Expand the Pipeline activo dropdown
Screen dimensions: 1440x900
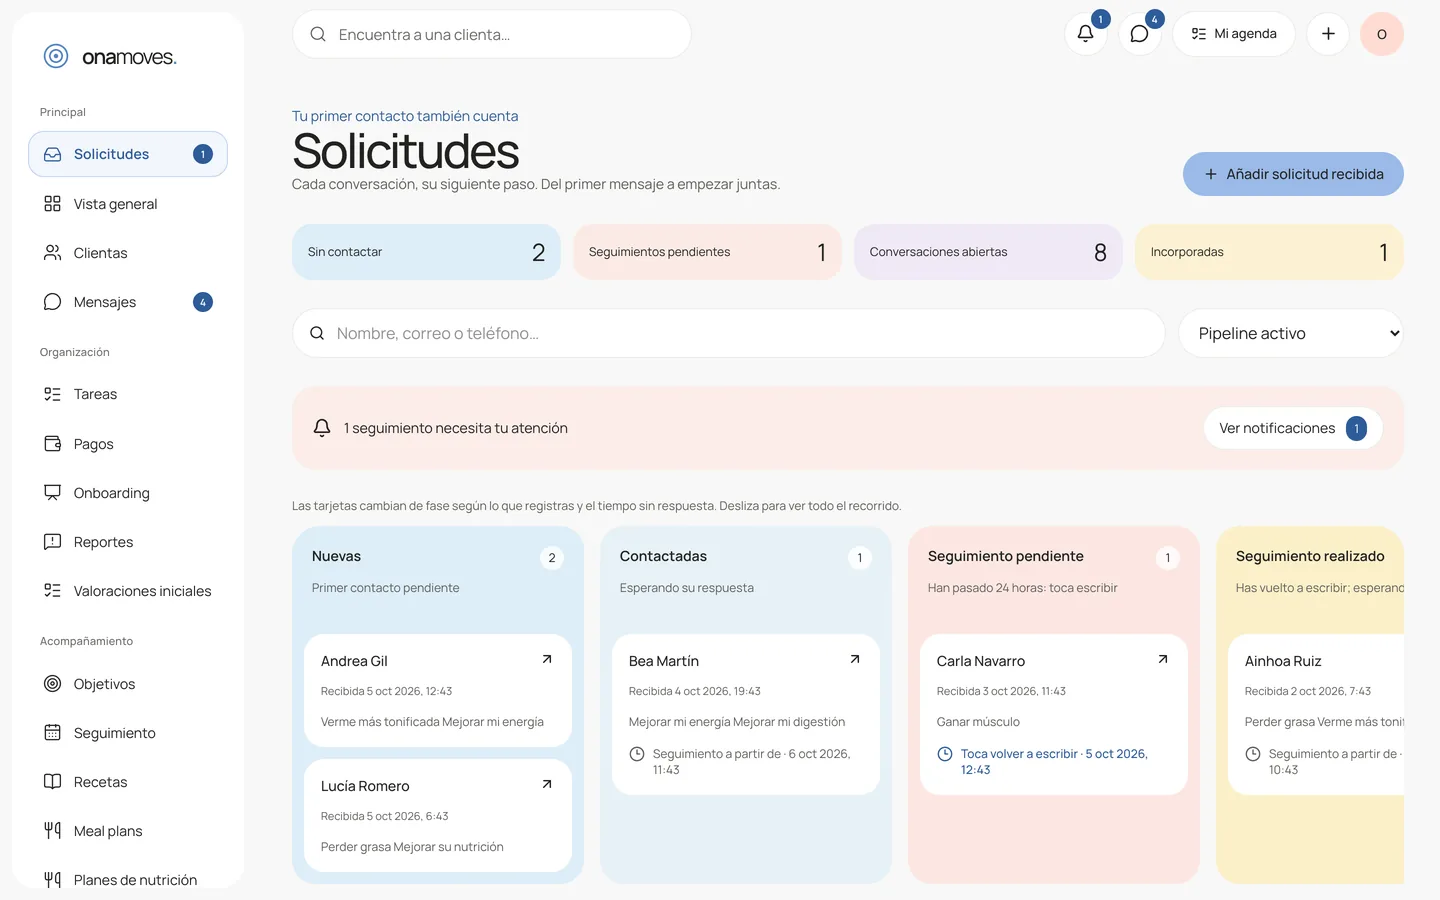[x=1291, y=333]
